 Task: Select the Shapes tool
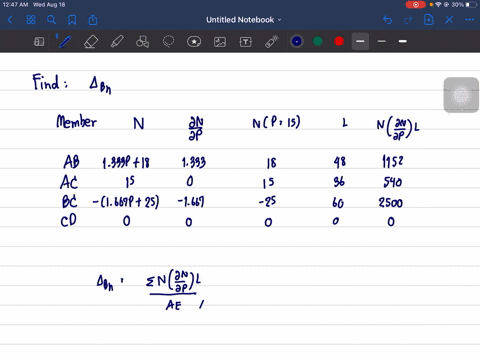pos(143,42)
